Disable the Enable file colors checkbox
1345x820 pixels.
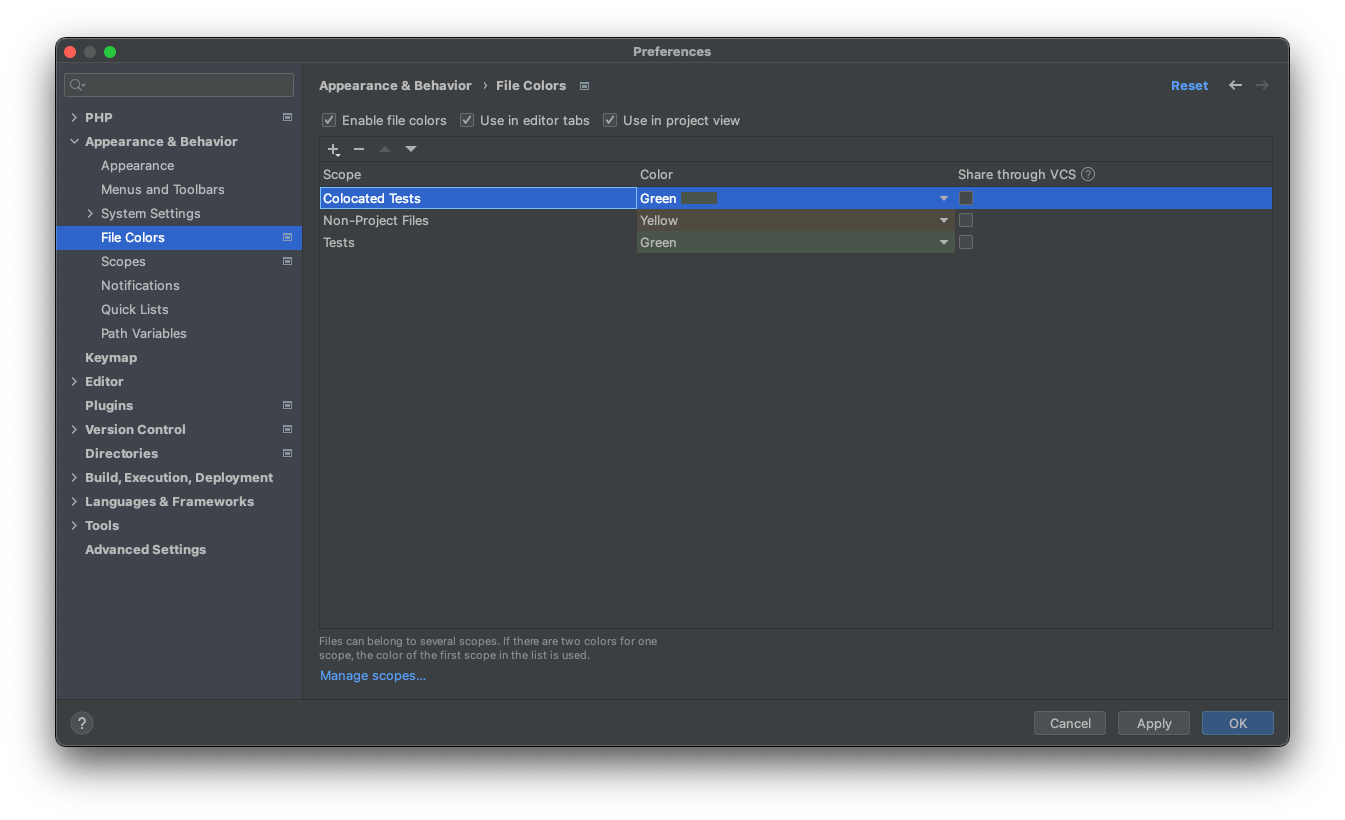pos(328,119)
